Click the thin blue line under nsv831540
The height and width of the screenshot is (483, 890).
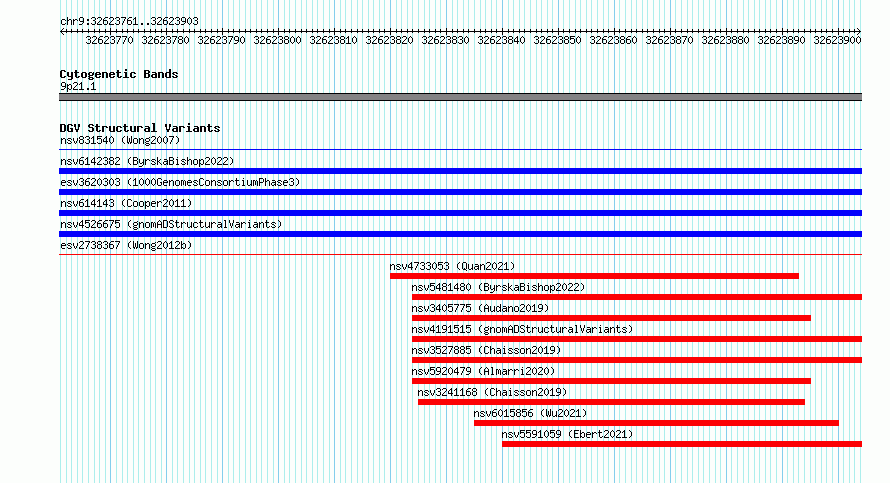coord(460,149)
